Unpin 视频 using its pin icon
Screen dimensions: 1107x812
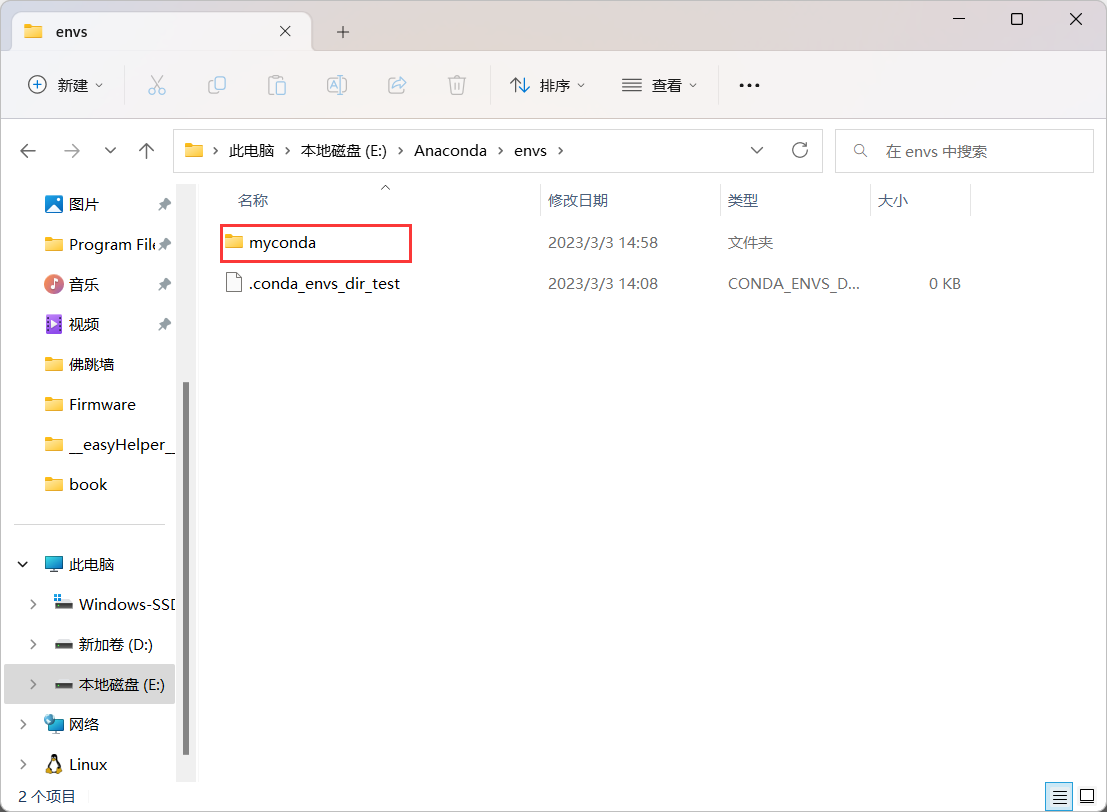pyautogui.click(x=164, y=324)
